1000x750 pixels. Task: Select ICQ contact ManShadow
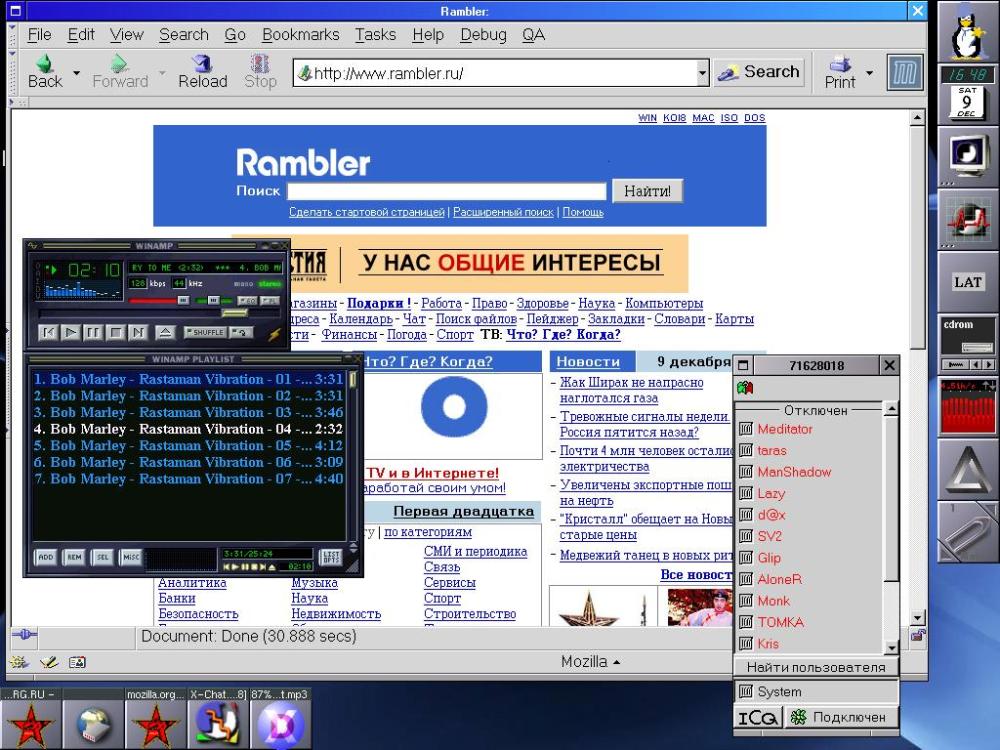pos(794,472)
